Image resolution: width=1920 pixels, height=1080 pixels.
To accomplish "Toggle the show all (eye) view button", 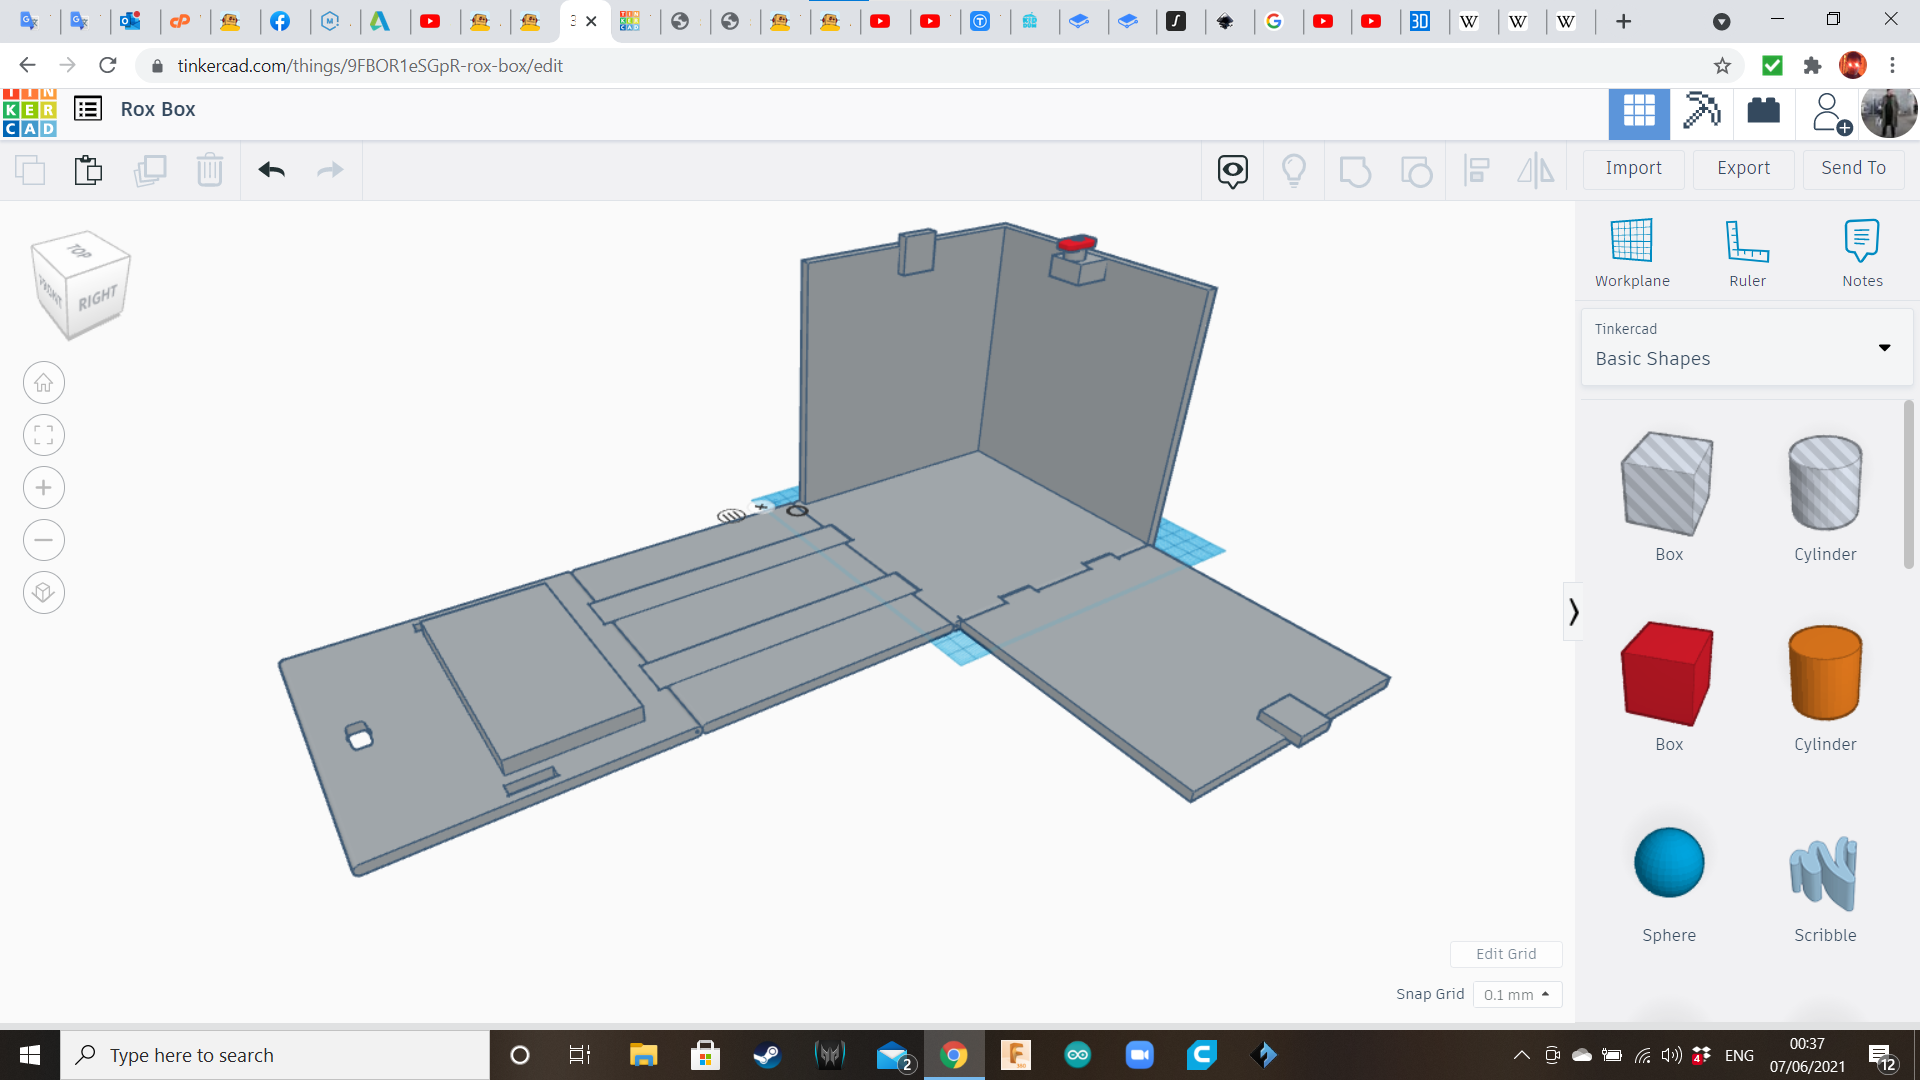I will coord(1232,171).
